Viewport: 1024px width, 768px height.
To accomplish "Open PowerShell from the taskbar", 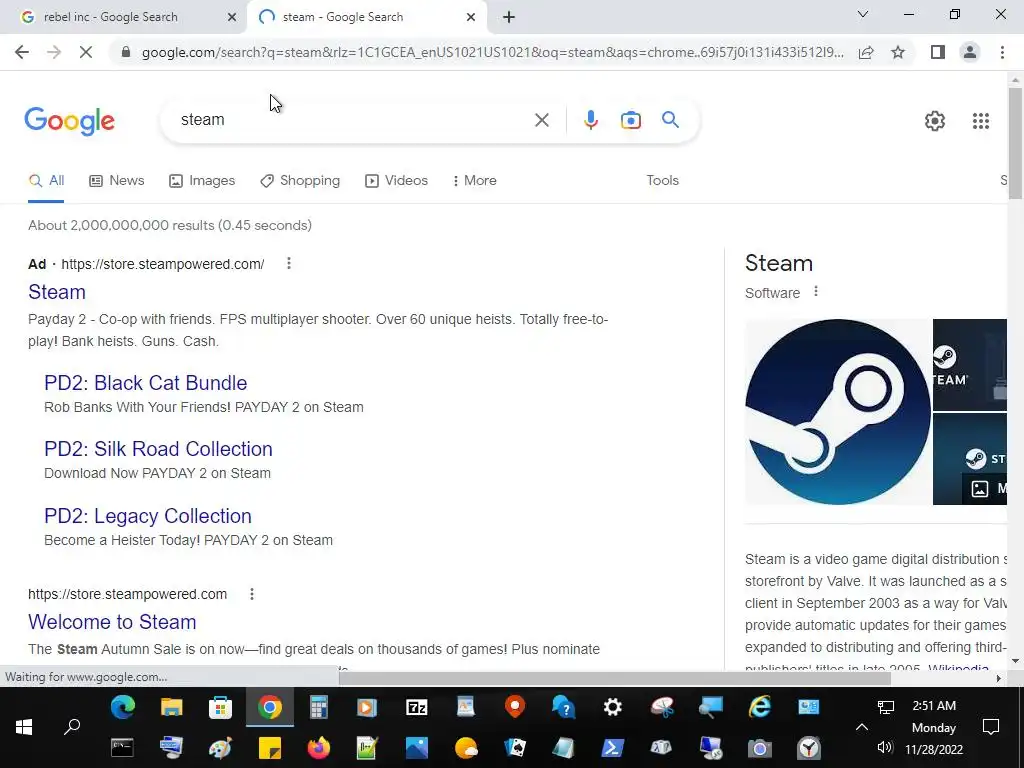I will pyautogui.click(x=612, y=748).
